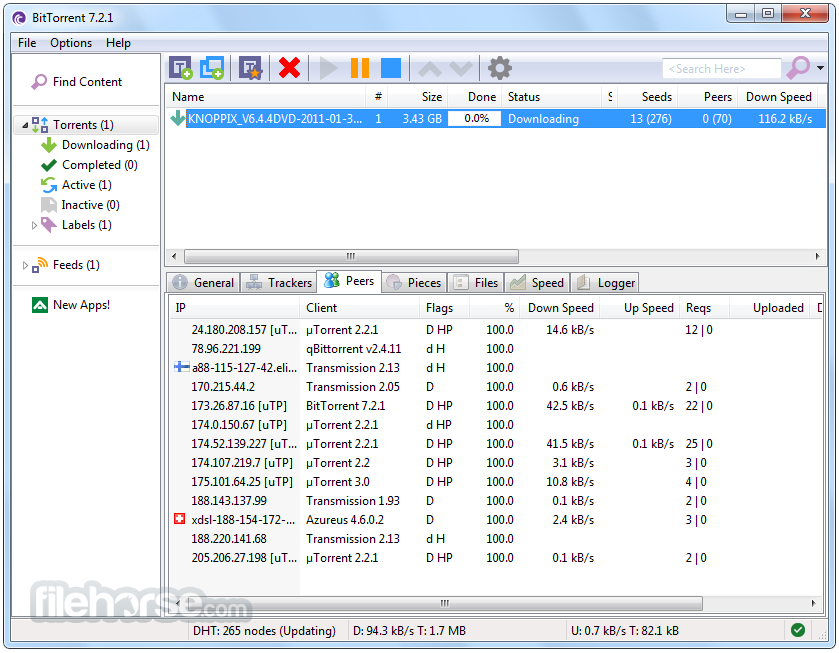Collapse the Torrents tree node

23,125
